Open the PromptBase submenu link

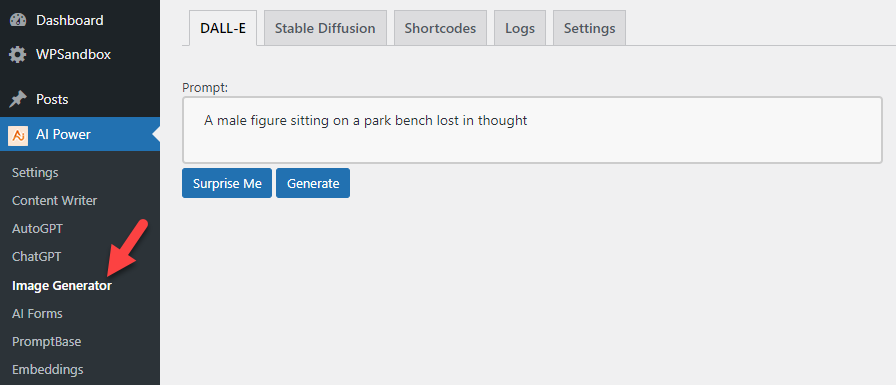pyautogui.click(x=46, y=342)
